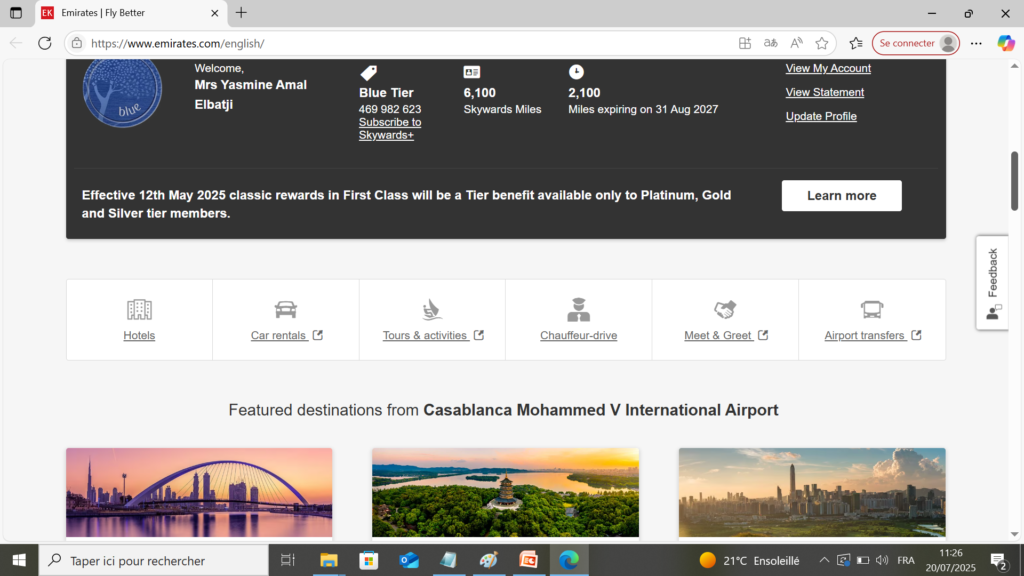Viewport: 1024px width, 576px height.
Task: Click the 6,100 Skywards Miles text
Action: [502, 101]
